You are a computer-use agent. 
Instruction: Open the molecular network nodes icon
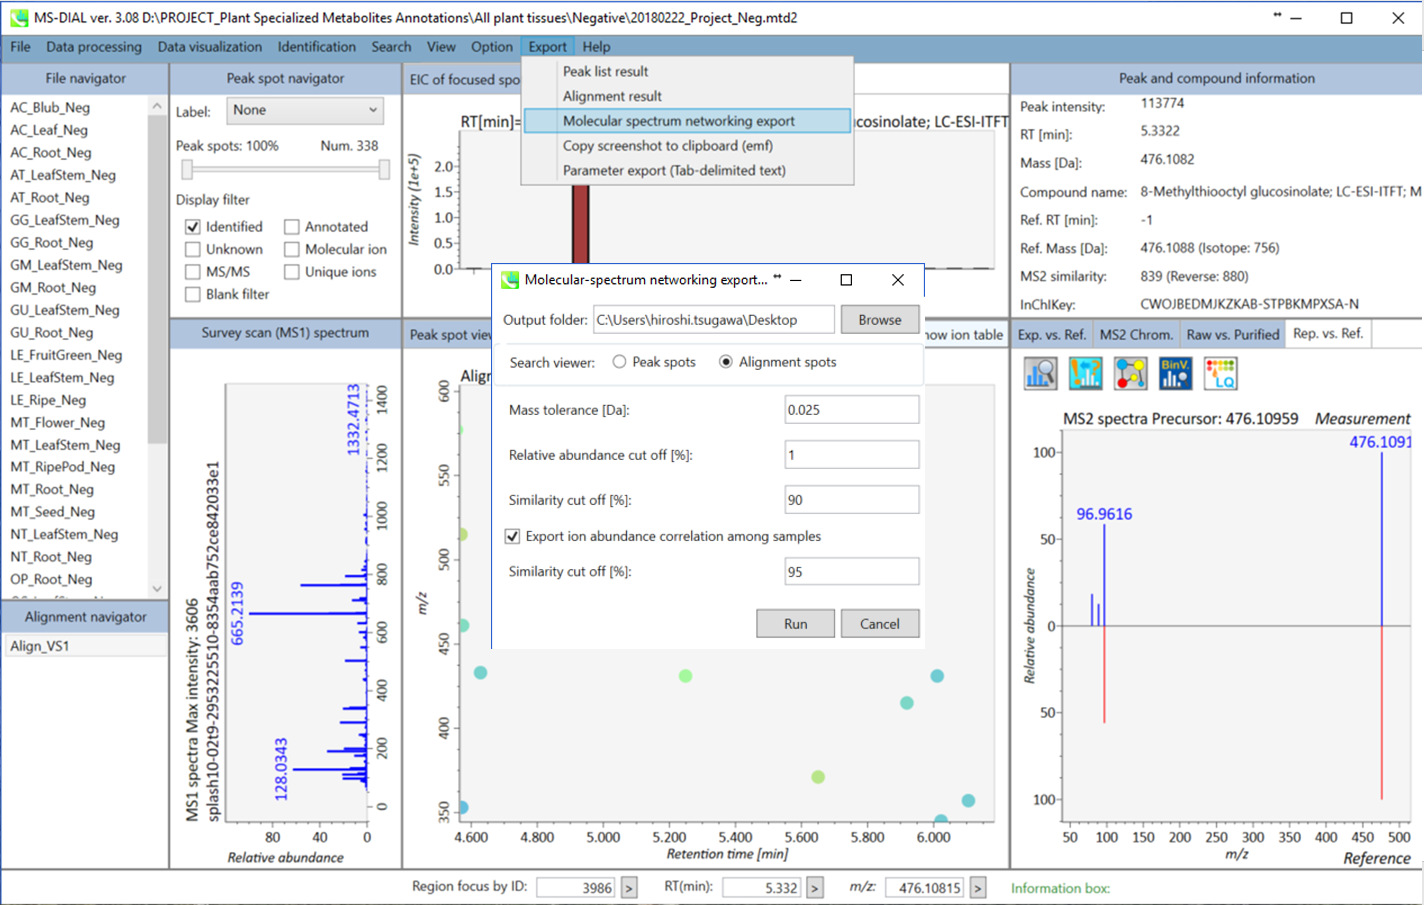click(x=1130, y=374)
